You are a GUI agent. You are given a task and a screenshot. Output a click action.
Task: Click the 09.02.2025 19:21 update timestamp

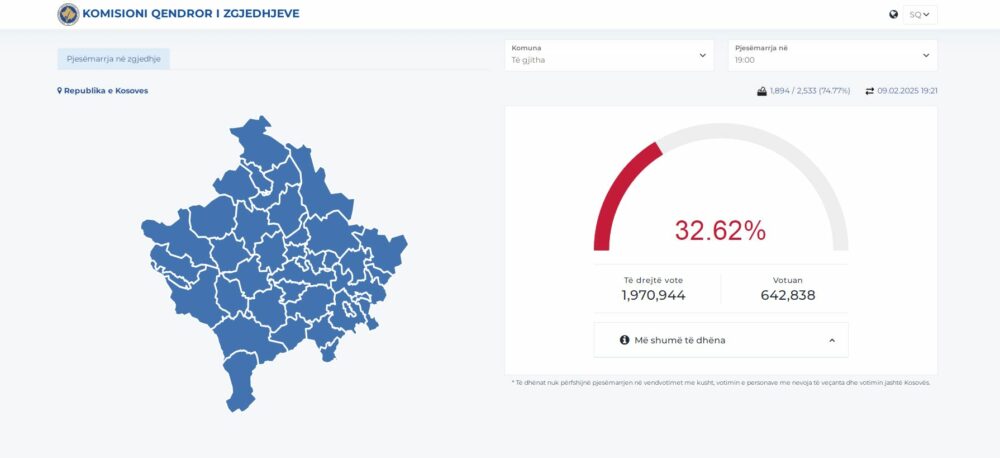[907, 91]
